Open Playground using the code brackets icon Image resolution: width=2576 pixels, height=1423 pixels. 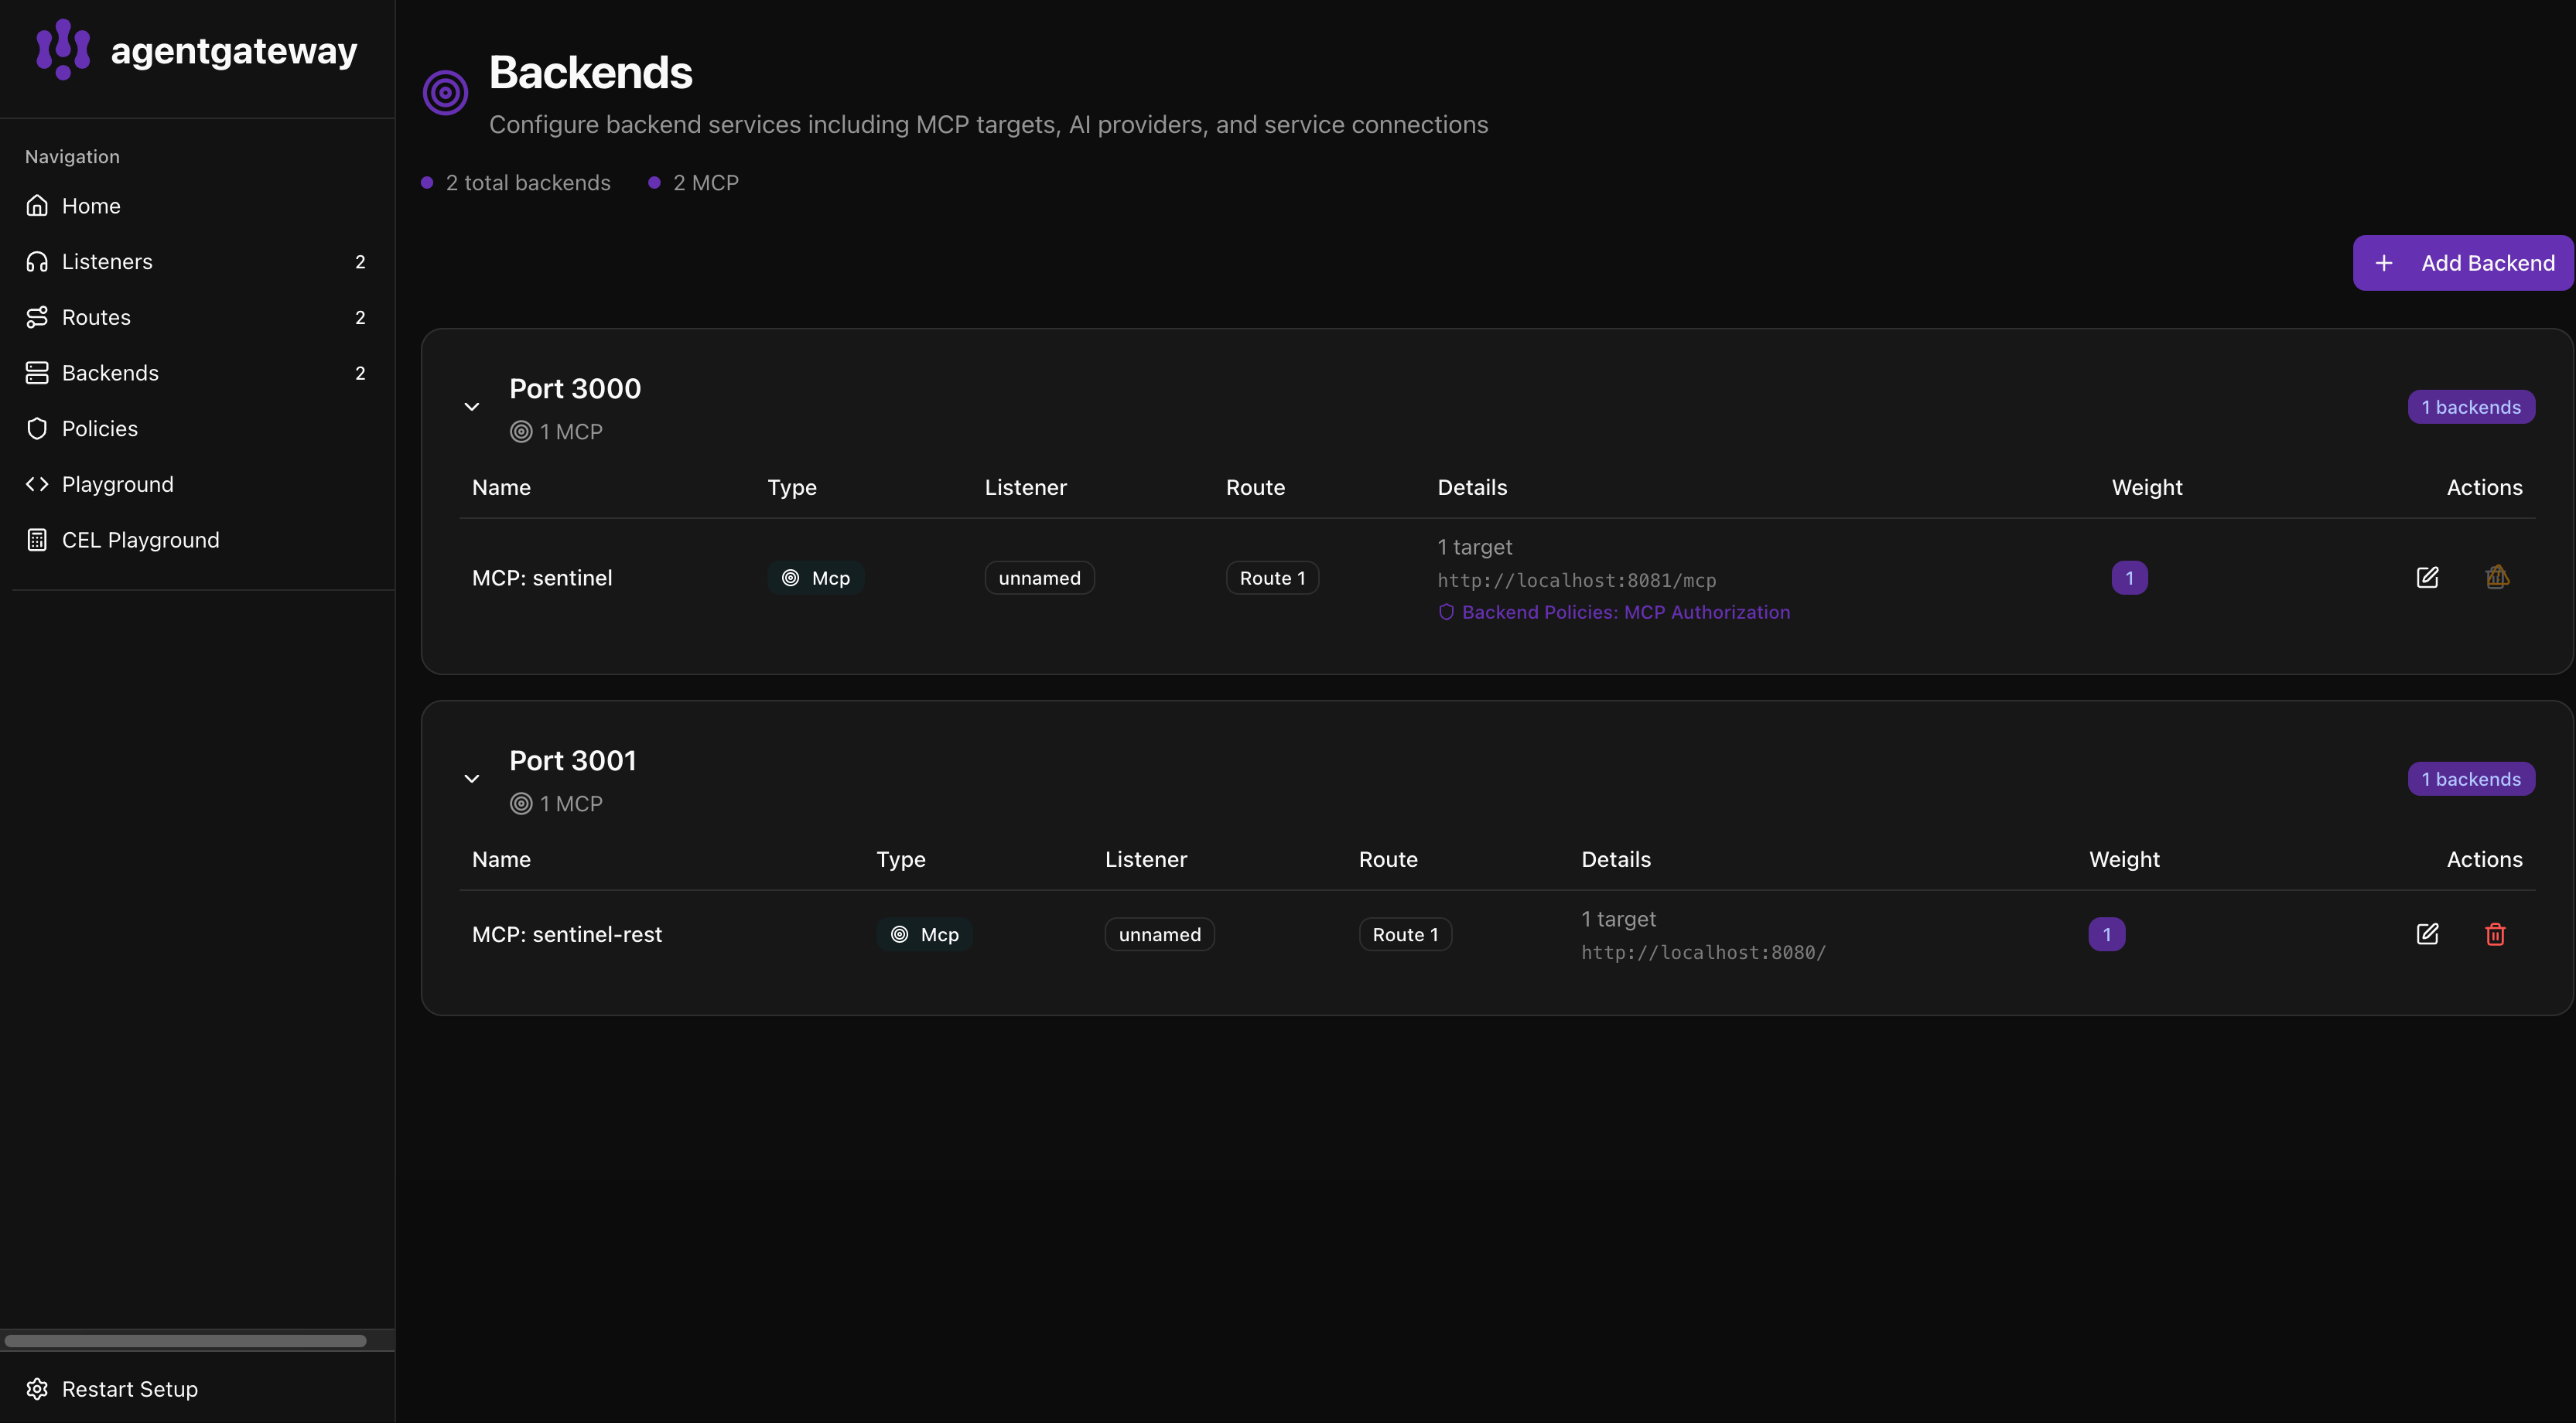[x=37, y=483]
